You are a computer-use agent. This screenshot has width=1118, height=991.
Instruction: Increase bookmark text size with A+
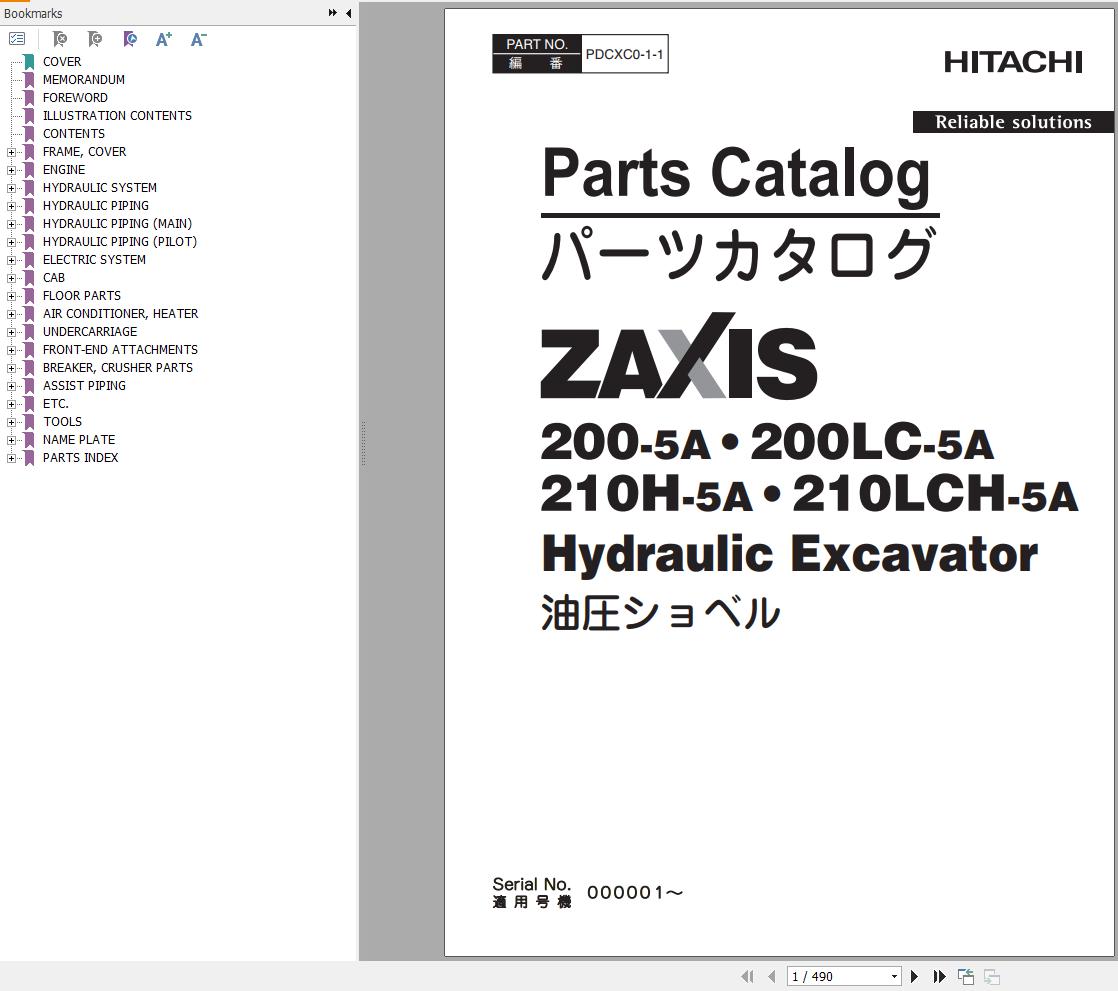click(164, 39)
